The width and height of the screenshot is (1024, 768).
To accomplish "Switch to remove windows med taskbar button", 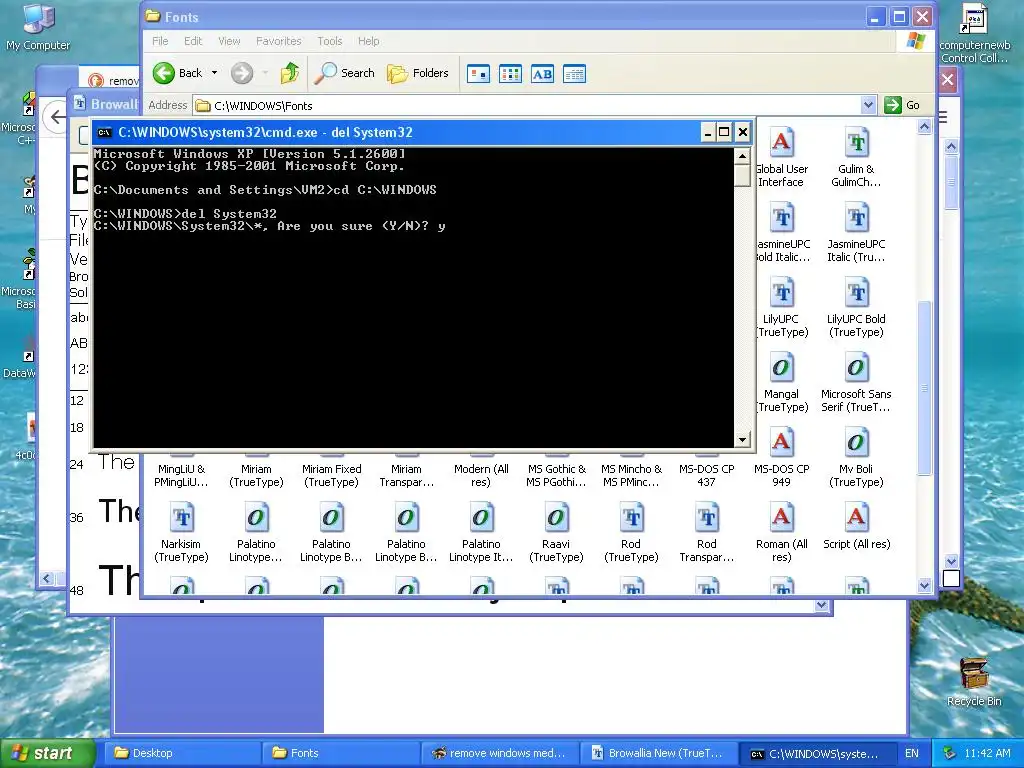I will [498, 753].
